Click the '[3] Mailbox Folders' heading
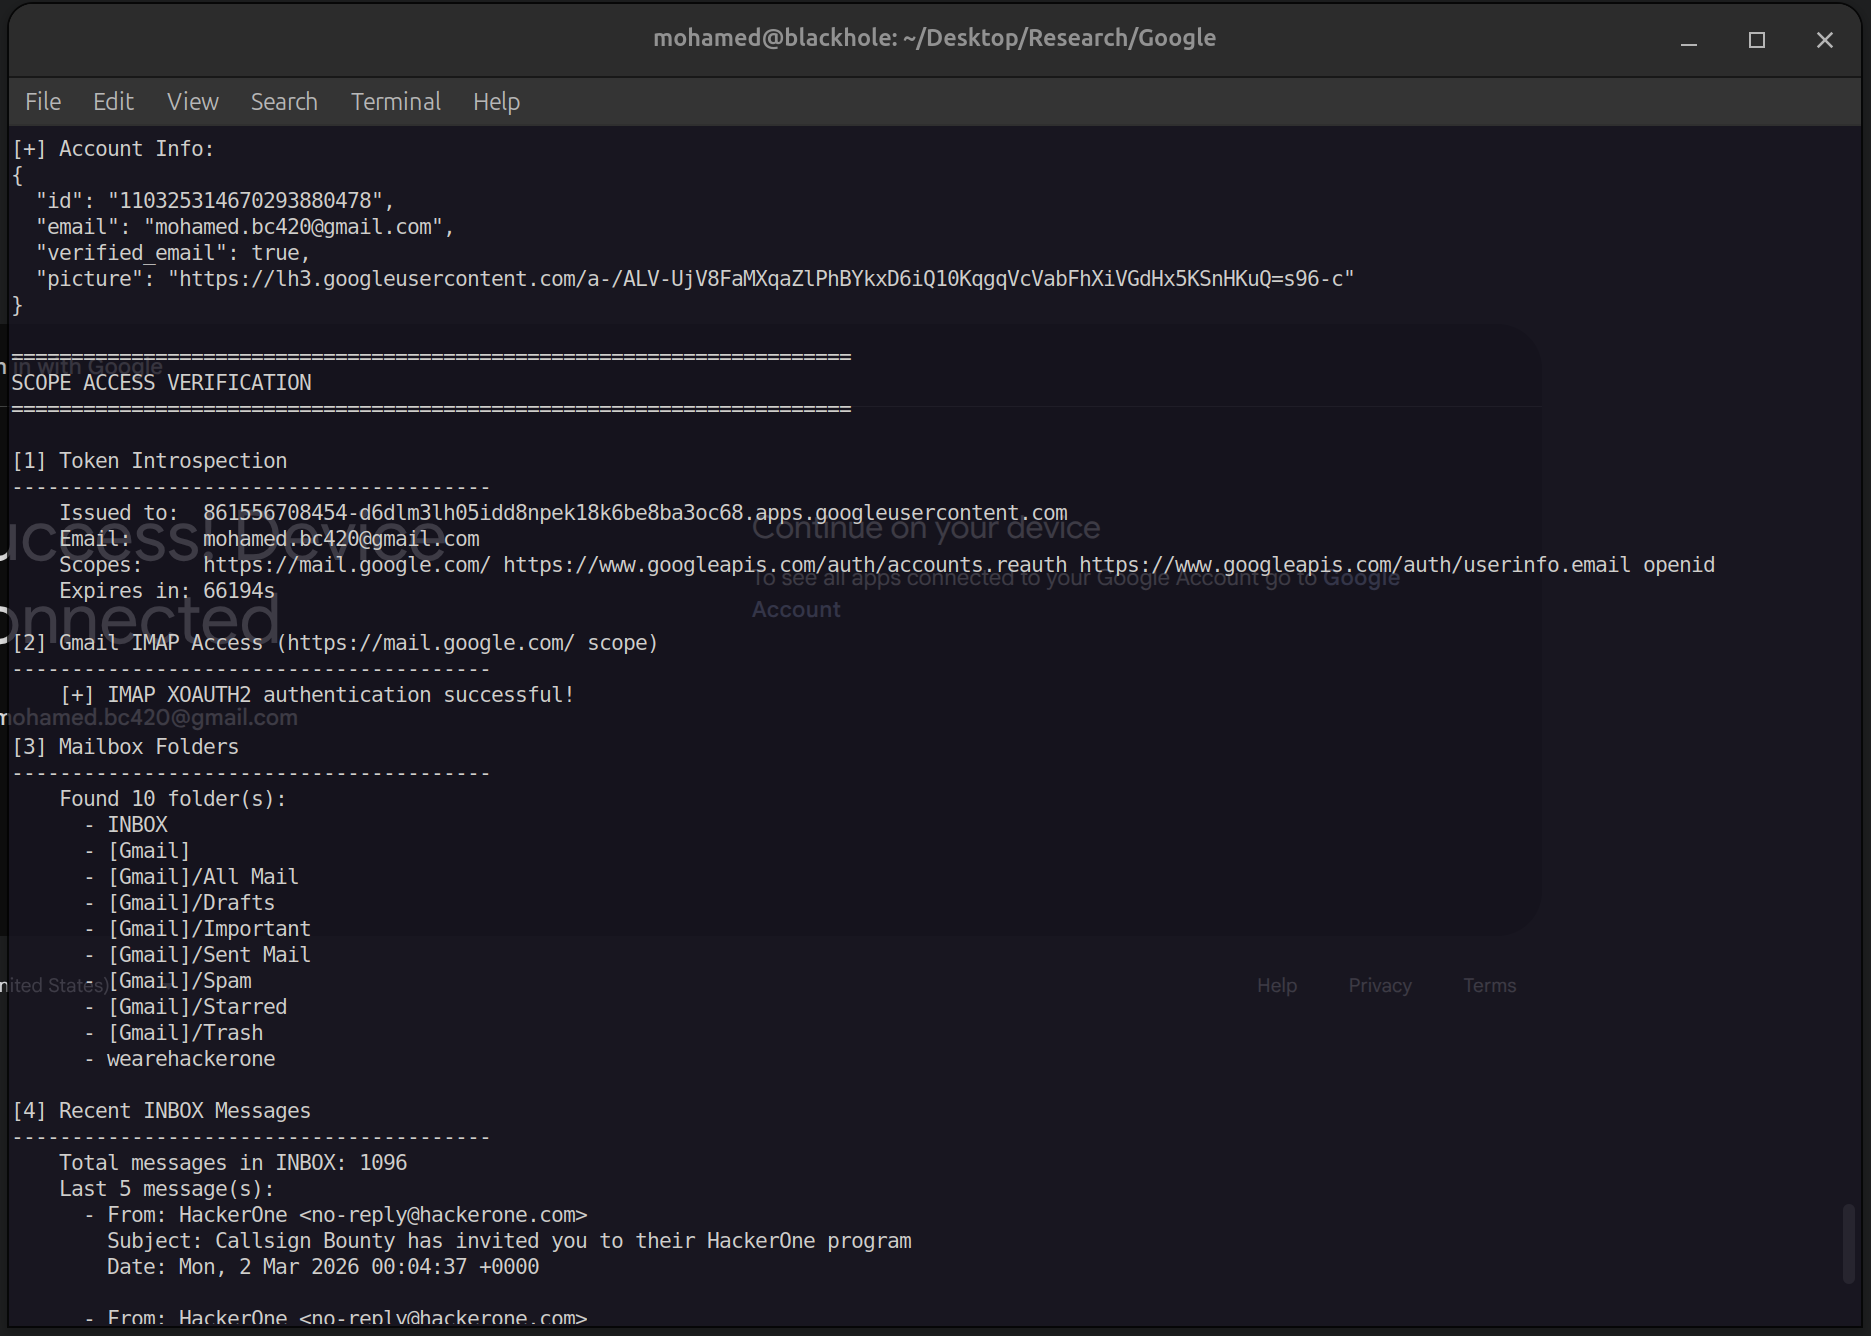The image size is (1871, 1336). coord(125,747)
